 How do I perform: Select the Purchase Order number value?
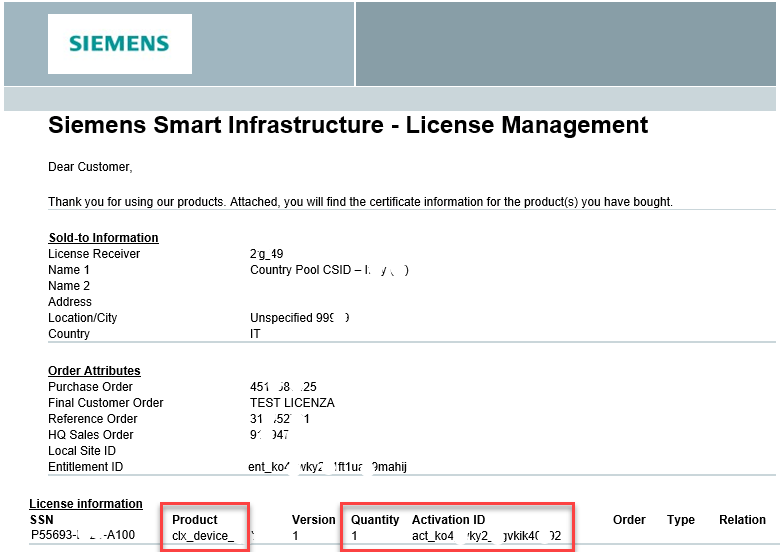(x=283, y=386)
